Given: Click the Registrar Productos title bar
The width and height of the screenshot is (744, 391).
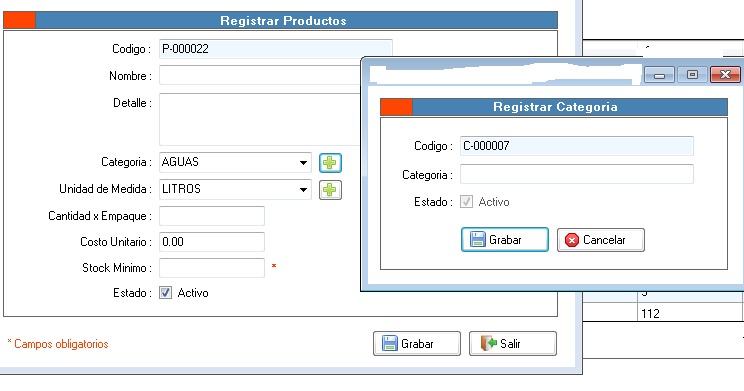Looking at the screenshot, I should pos(280,20).
